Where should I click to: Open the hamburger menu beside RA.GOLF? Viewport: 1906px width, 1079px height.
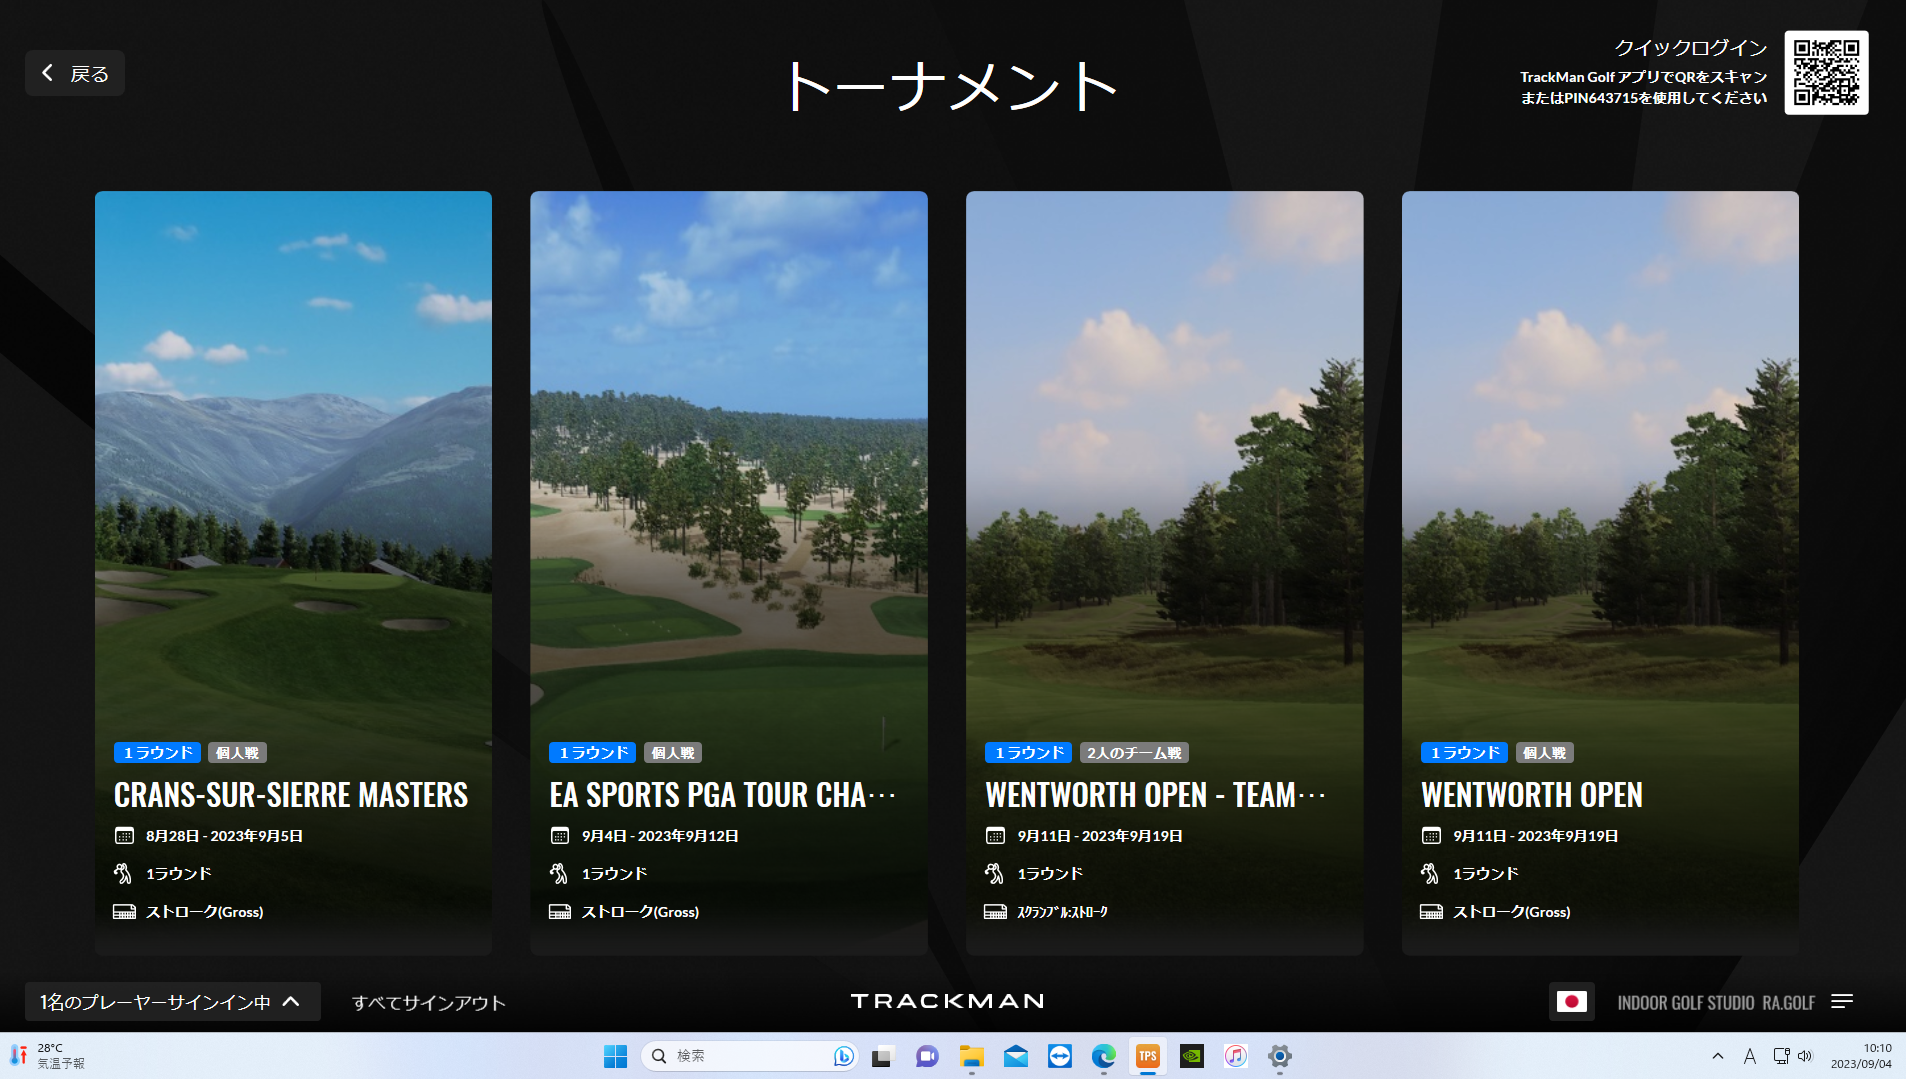coord(1842,1002)
